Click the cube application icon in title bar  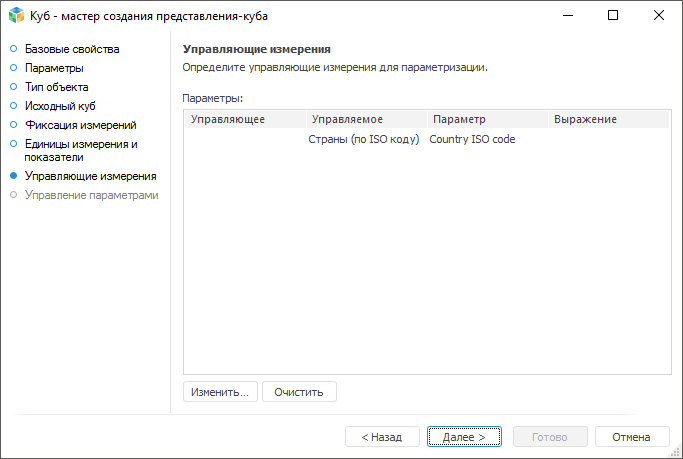click(16, 16)
